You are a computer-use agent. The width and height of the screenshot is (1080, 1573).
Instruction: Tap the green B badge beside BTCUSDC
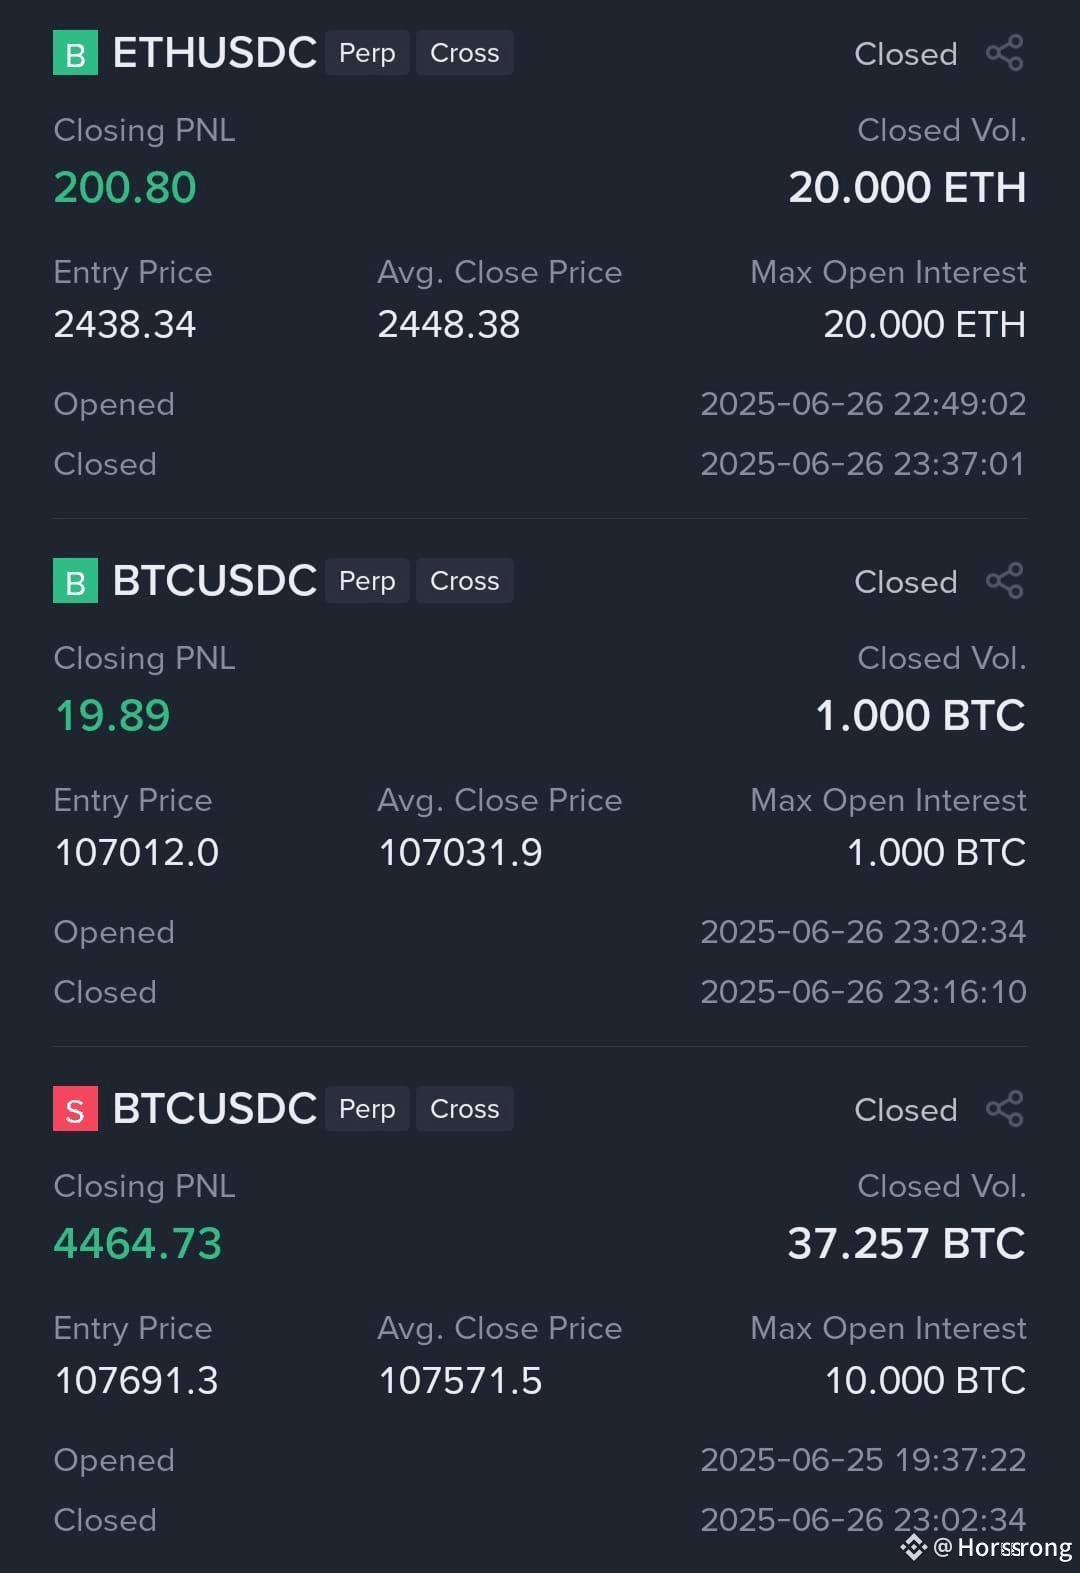click(75, 581)
